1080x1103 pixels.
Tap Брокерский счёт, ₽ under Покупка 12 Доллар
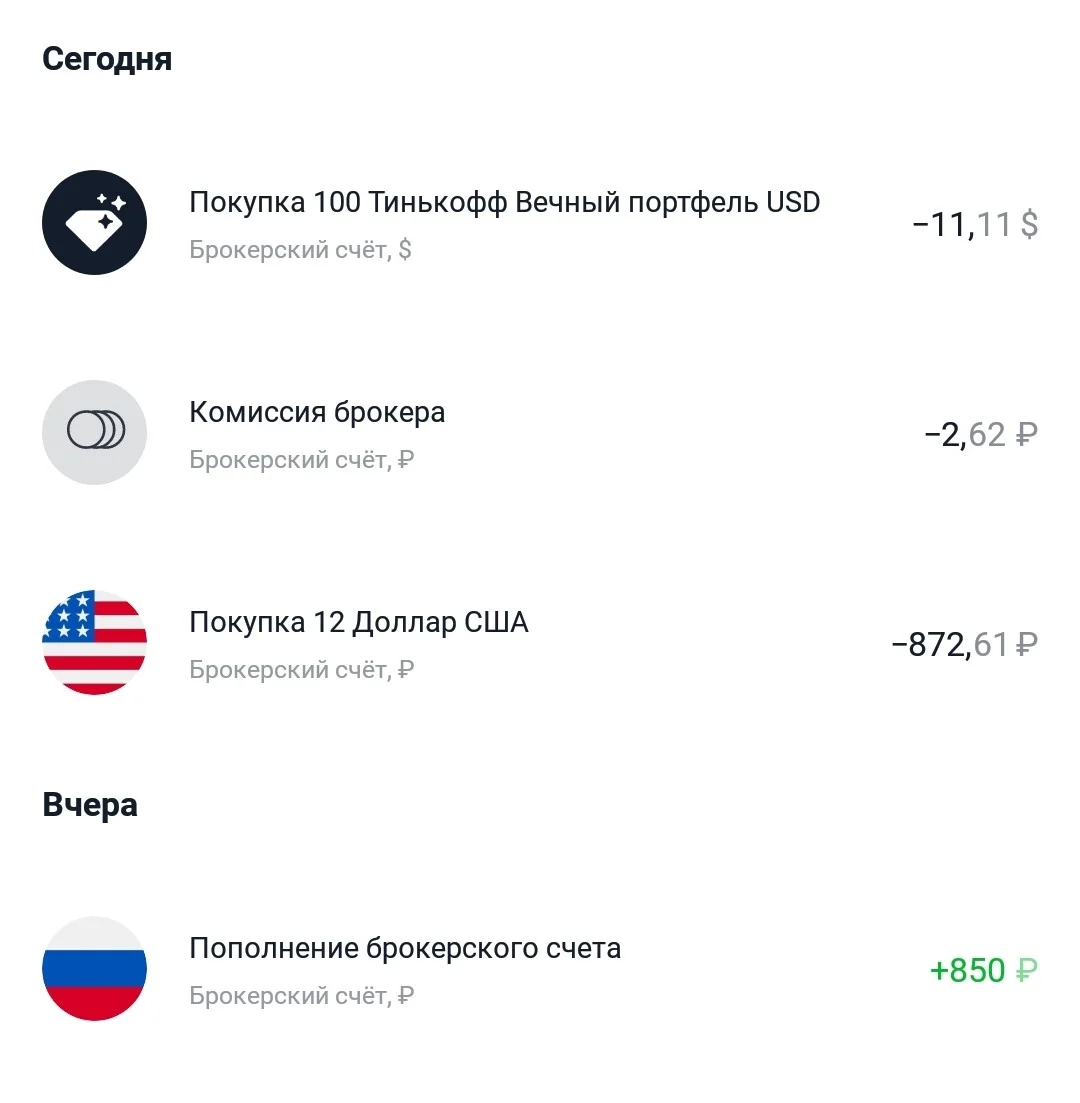[x=302, y=670]
